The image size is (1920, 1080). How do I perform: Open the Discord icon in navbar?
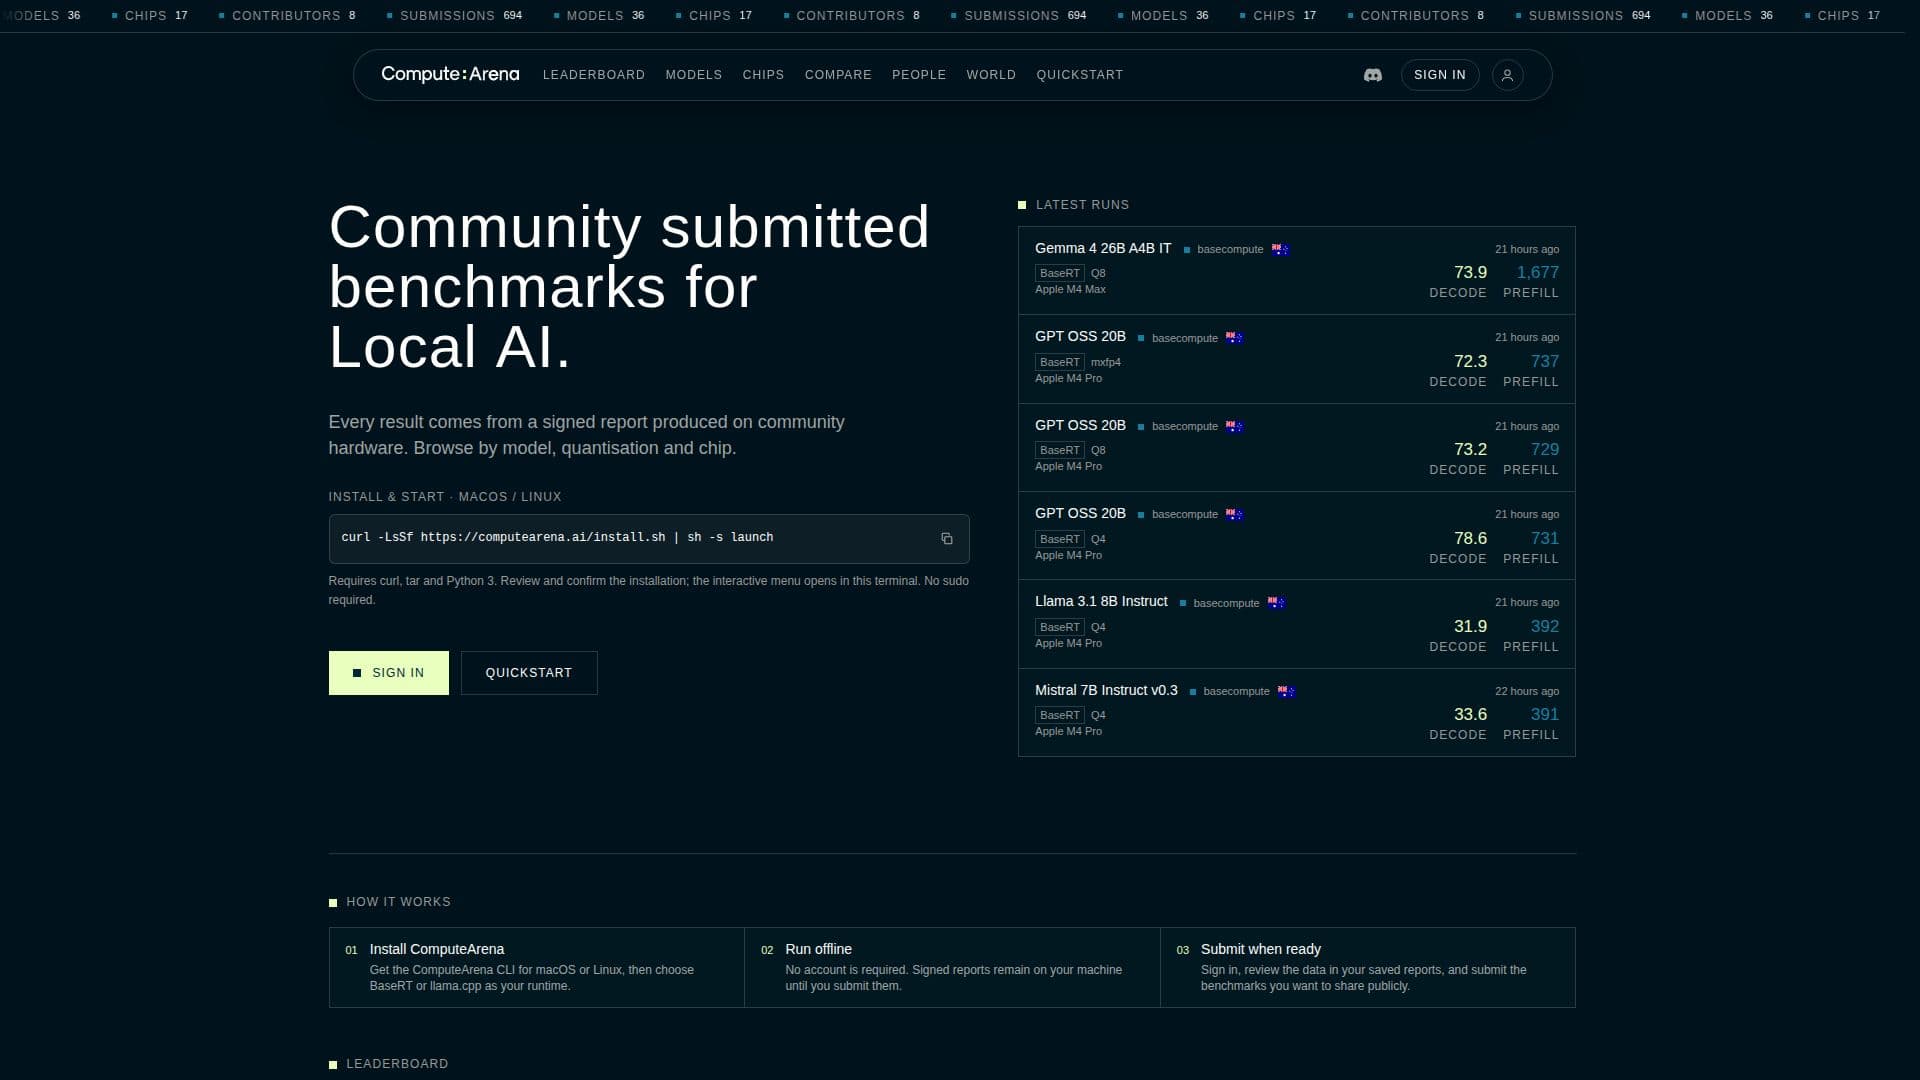(x=1373, y=75)
